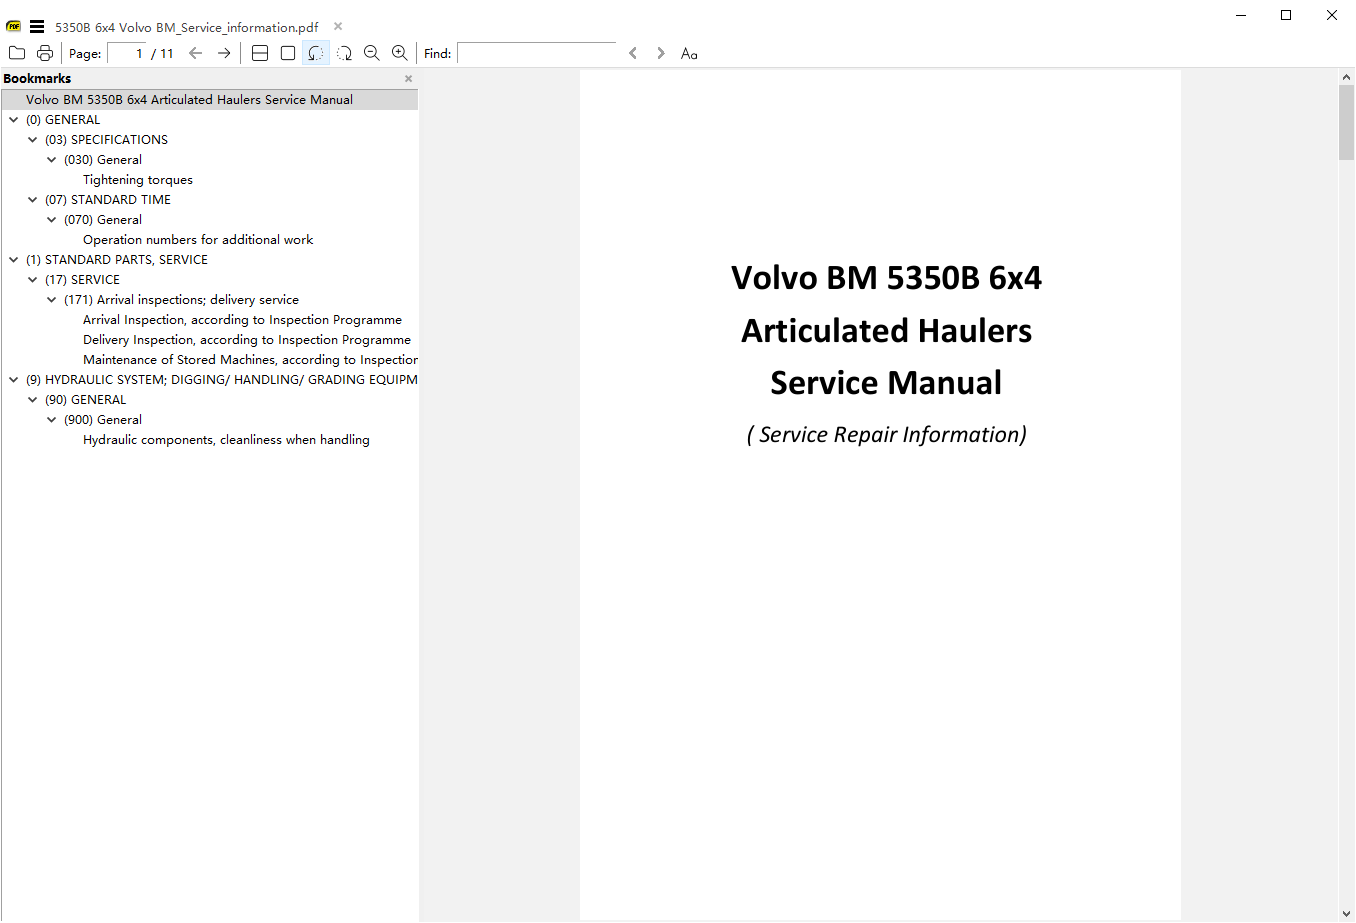Close the 5350B PDF document tab

click(x=338, y=26)
